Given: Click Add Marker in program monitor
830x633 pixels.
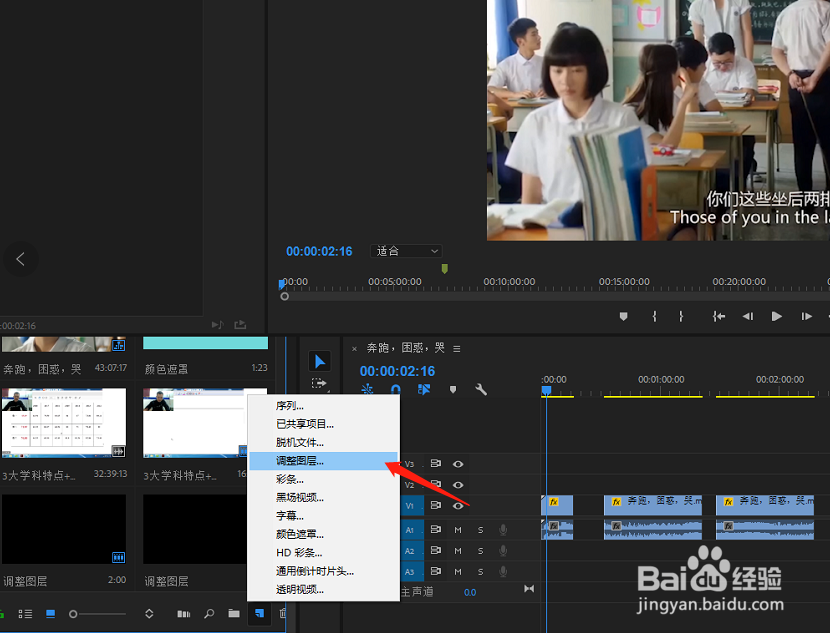Looking at the screenshot, I should 624,316.
